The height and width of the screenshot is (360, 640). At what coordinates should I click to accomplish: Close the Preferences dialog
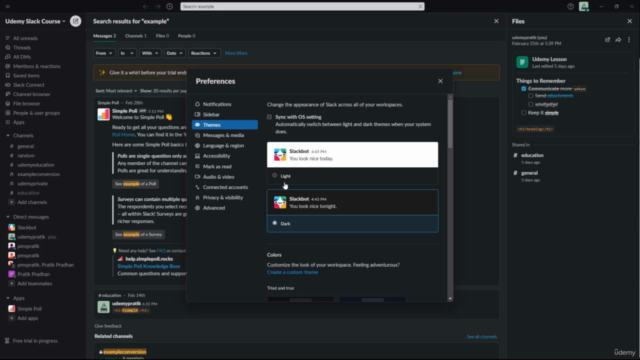tap(440, 81)
